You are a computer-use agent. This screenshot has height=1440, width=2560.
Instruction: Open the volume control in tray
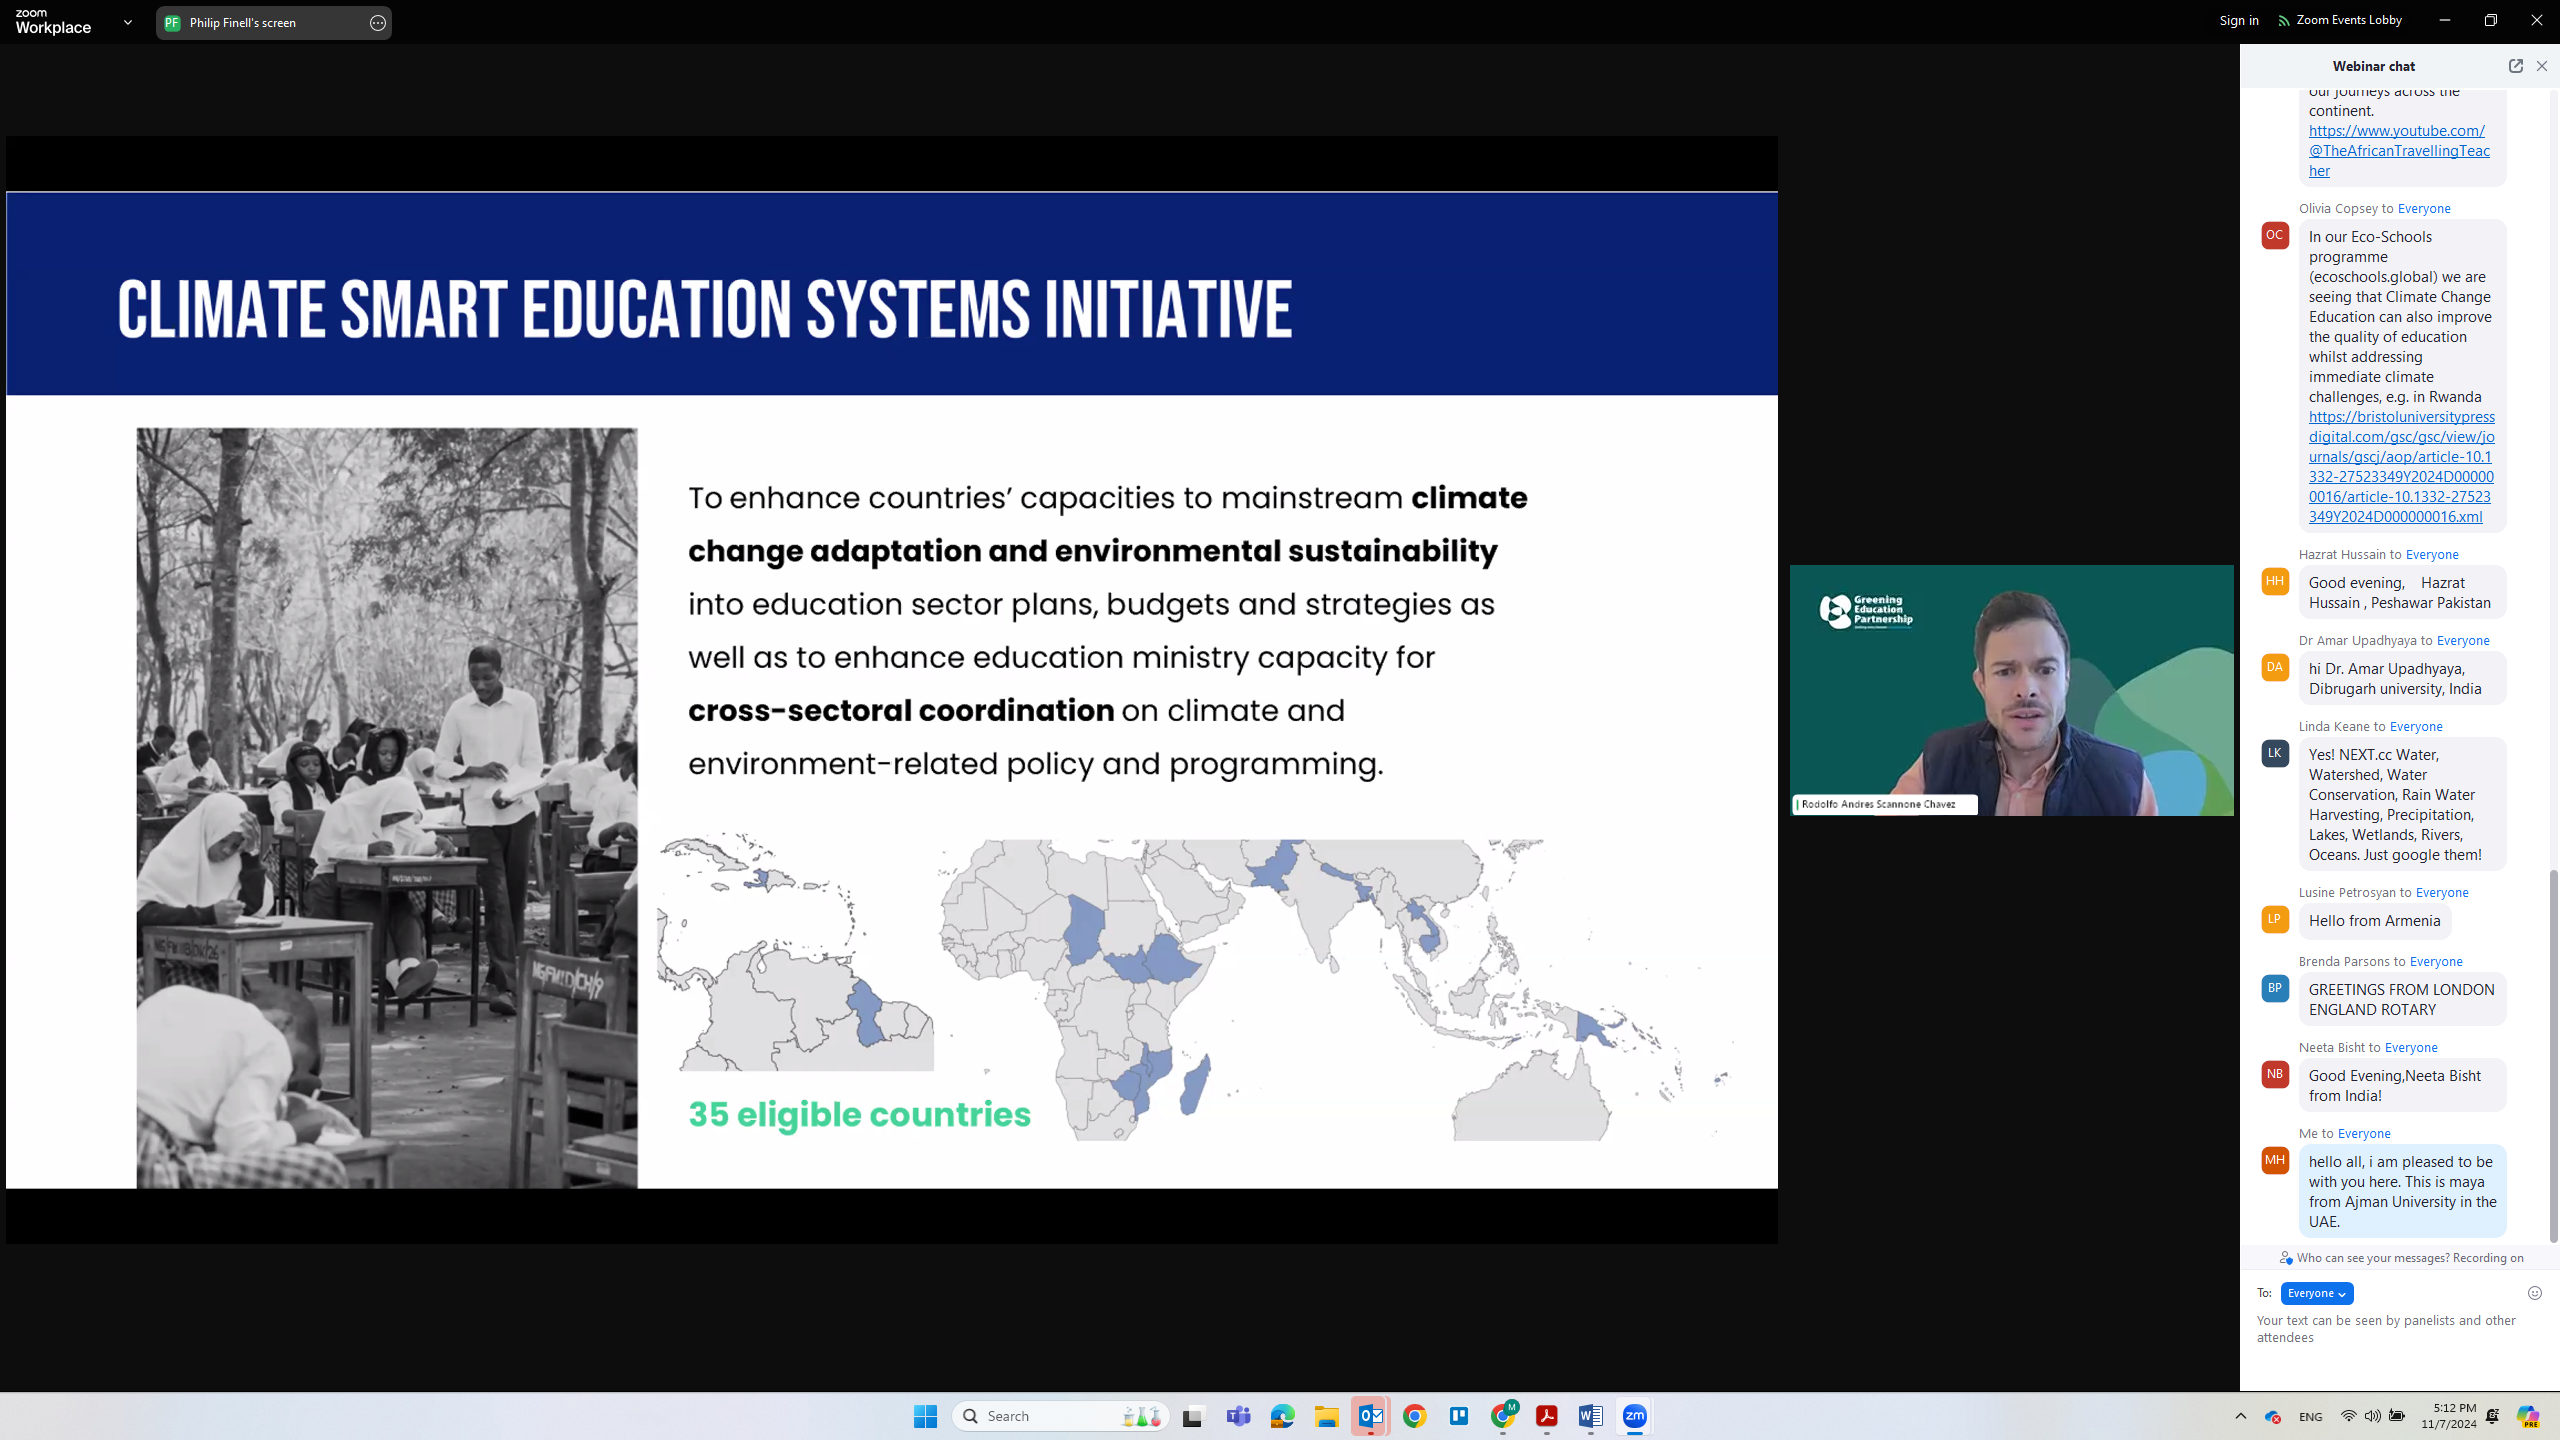coord(2372,1416)
